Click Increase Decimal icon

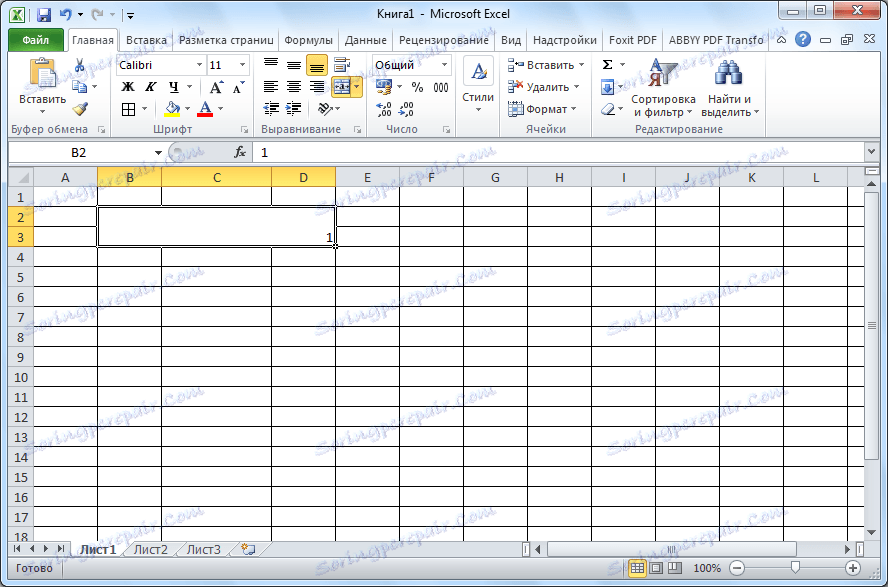(384, 109)
